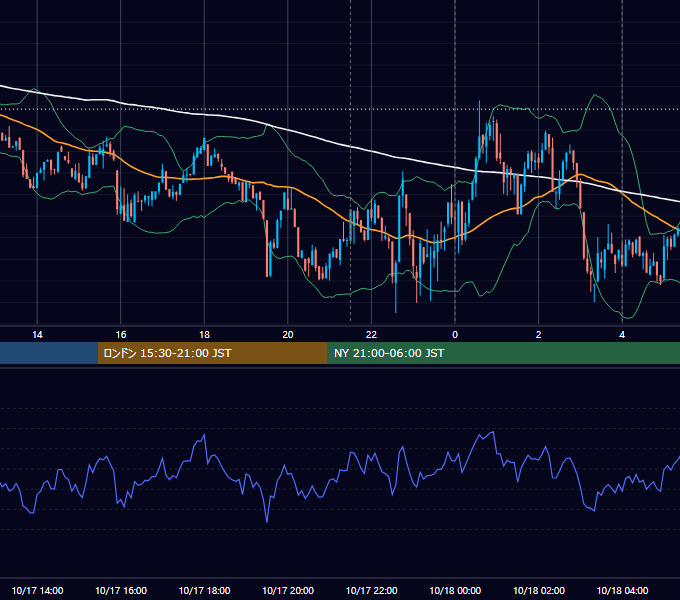Click the hour label 2 on chart axis

pos(538,335)
